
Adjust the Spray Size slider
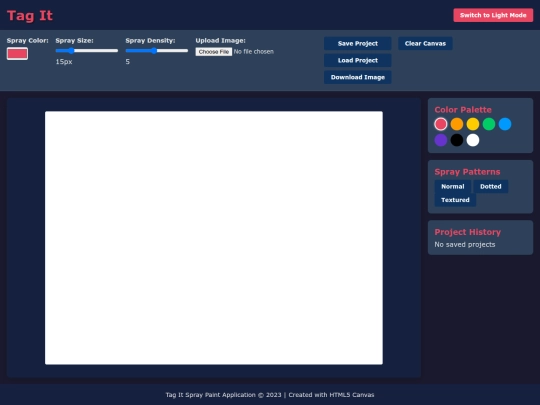point(87,51)
